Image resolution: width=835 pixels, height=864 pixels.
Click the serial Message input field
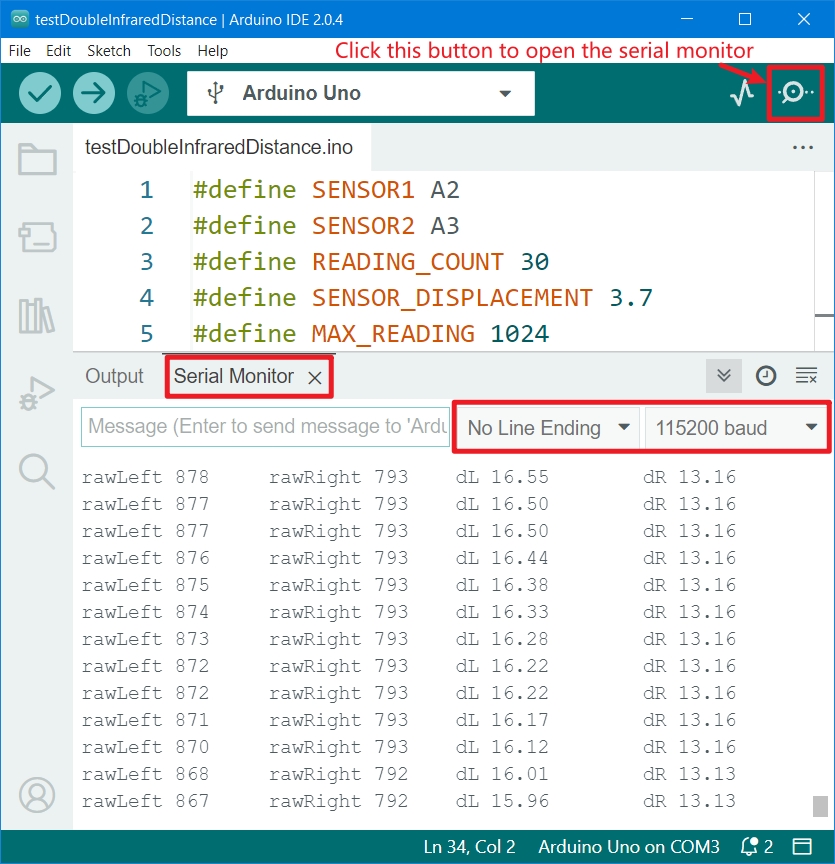[265, 427]
